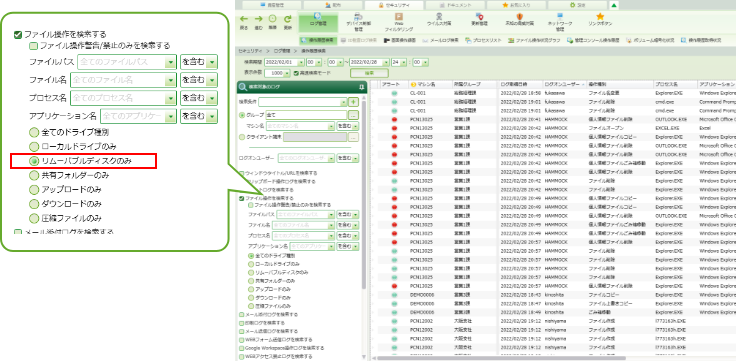Image resolution: width=736 pixels, height=361 pixels.
Task: Click the browse button beside the グループ field
Action: click(353, 115)
